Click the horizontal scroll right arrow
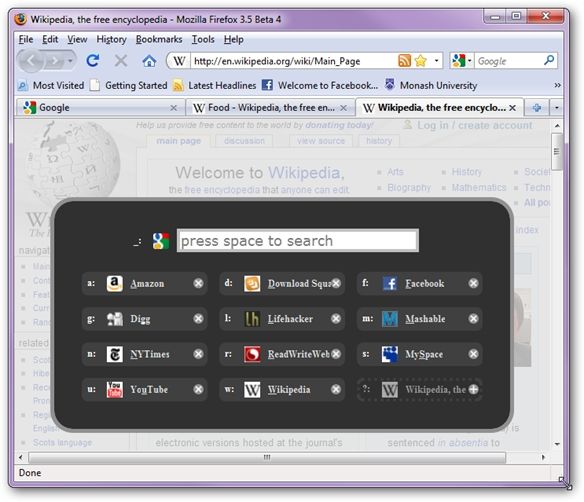The height and width of the screenshot is (502, 584). (x=543, y=457)
